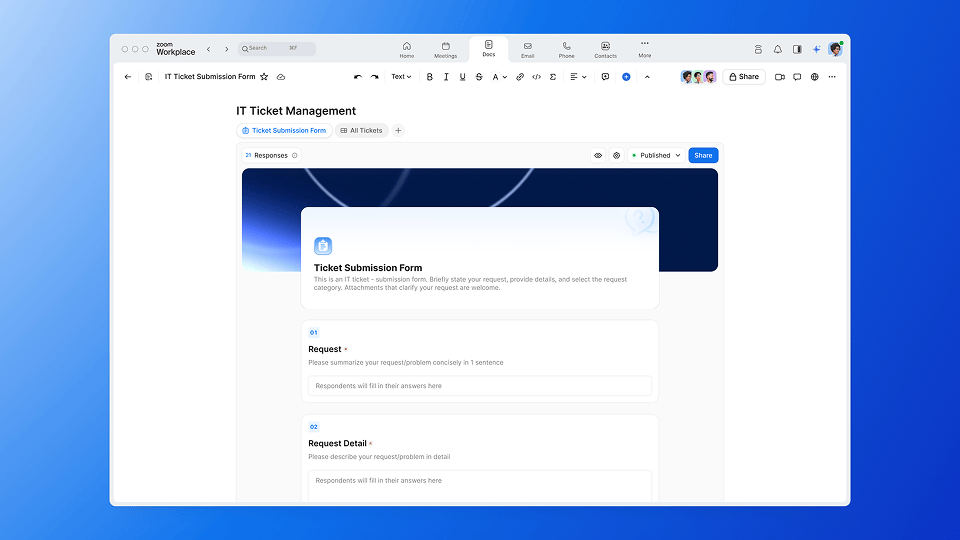The height and width of the screenshot is (540, 960).
Task: Toggle form preview with the eye icon
Action: 598,156
